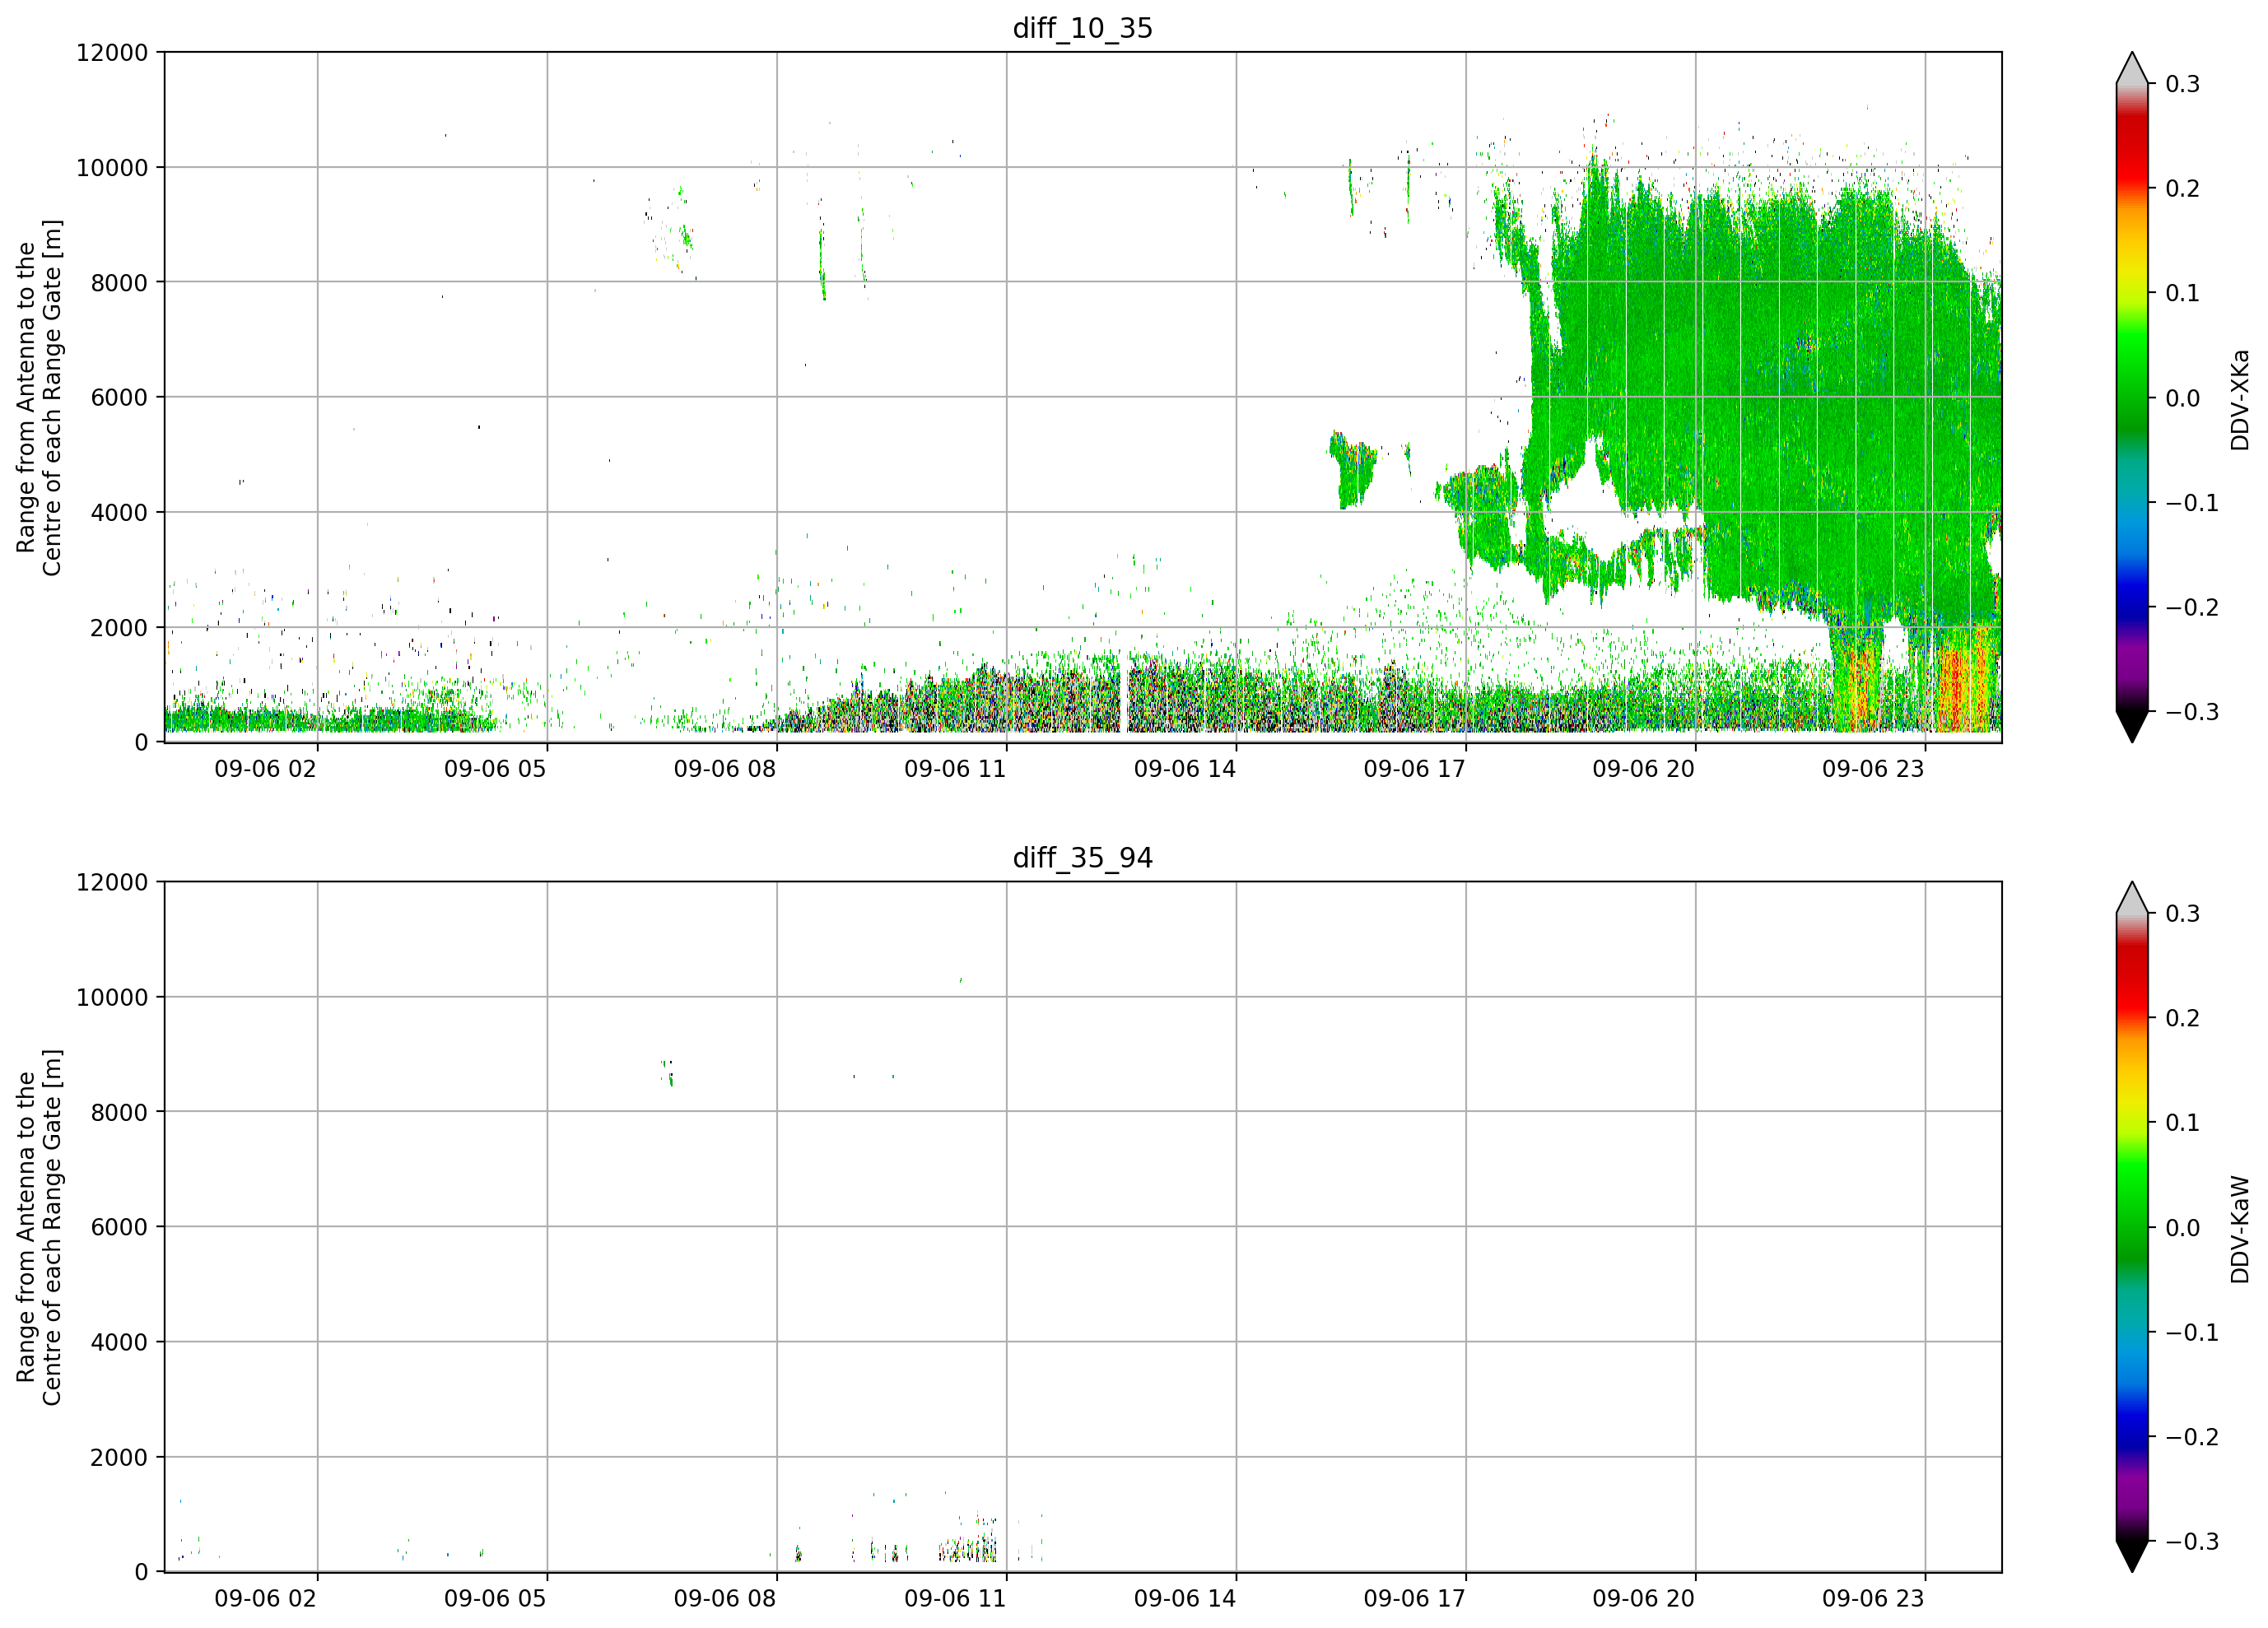Click the 6000 y-tick of diff_35_94 plot
Image resolution: width=2268 pixels, height=1628 pixels.
119,1228
